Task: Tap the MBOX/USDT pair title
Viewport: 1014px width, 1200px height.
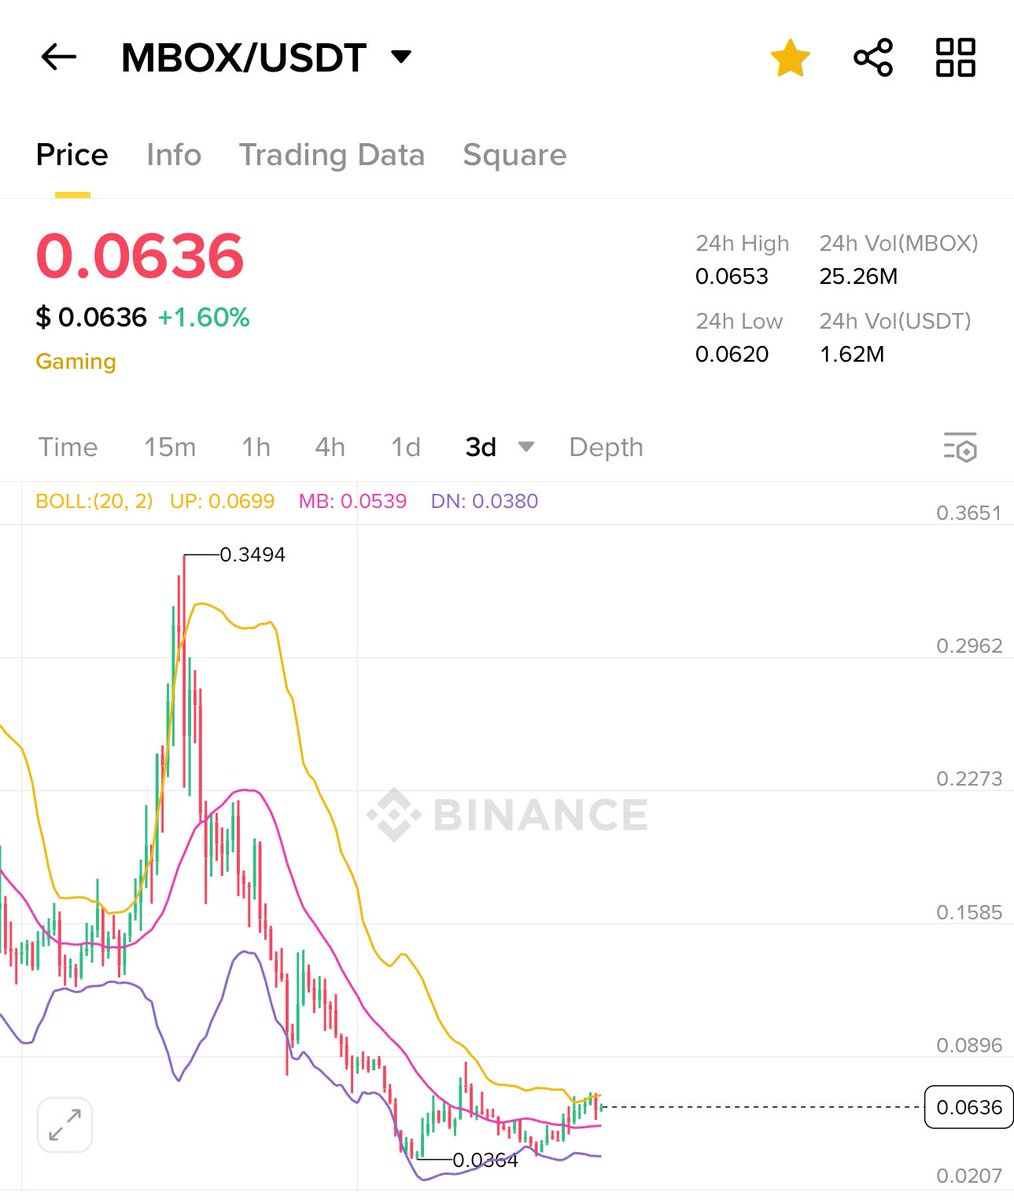Action: coord(244,58)
